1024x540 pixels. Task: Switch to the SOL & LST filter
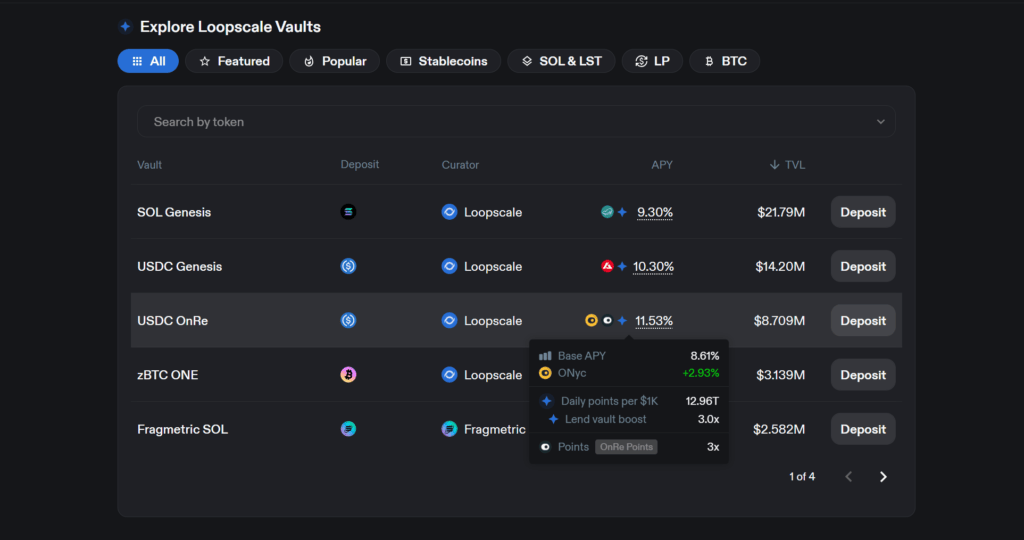(x=561, y=61)
